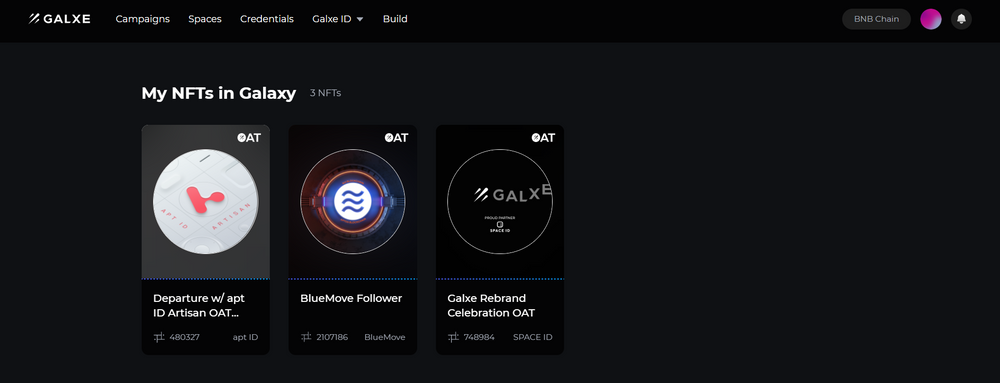
Task: Open the apt ID space link
Action: [x=246, y=337]
